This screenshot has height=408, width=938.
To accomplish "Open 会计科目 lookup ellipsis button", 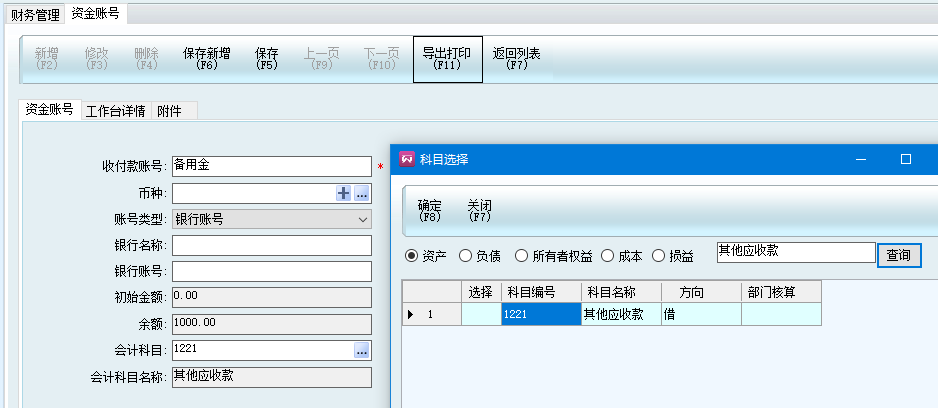I will 362,350.
